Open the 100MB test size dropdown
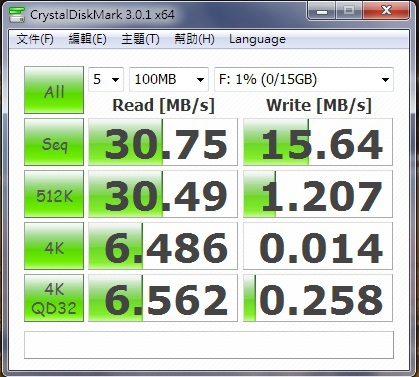419x377 pixels. 169,79
